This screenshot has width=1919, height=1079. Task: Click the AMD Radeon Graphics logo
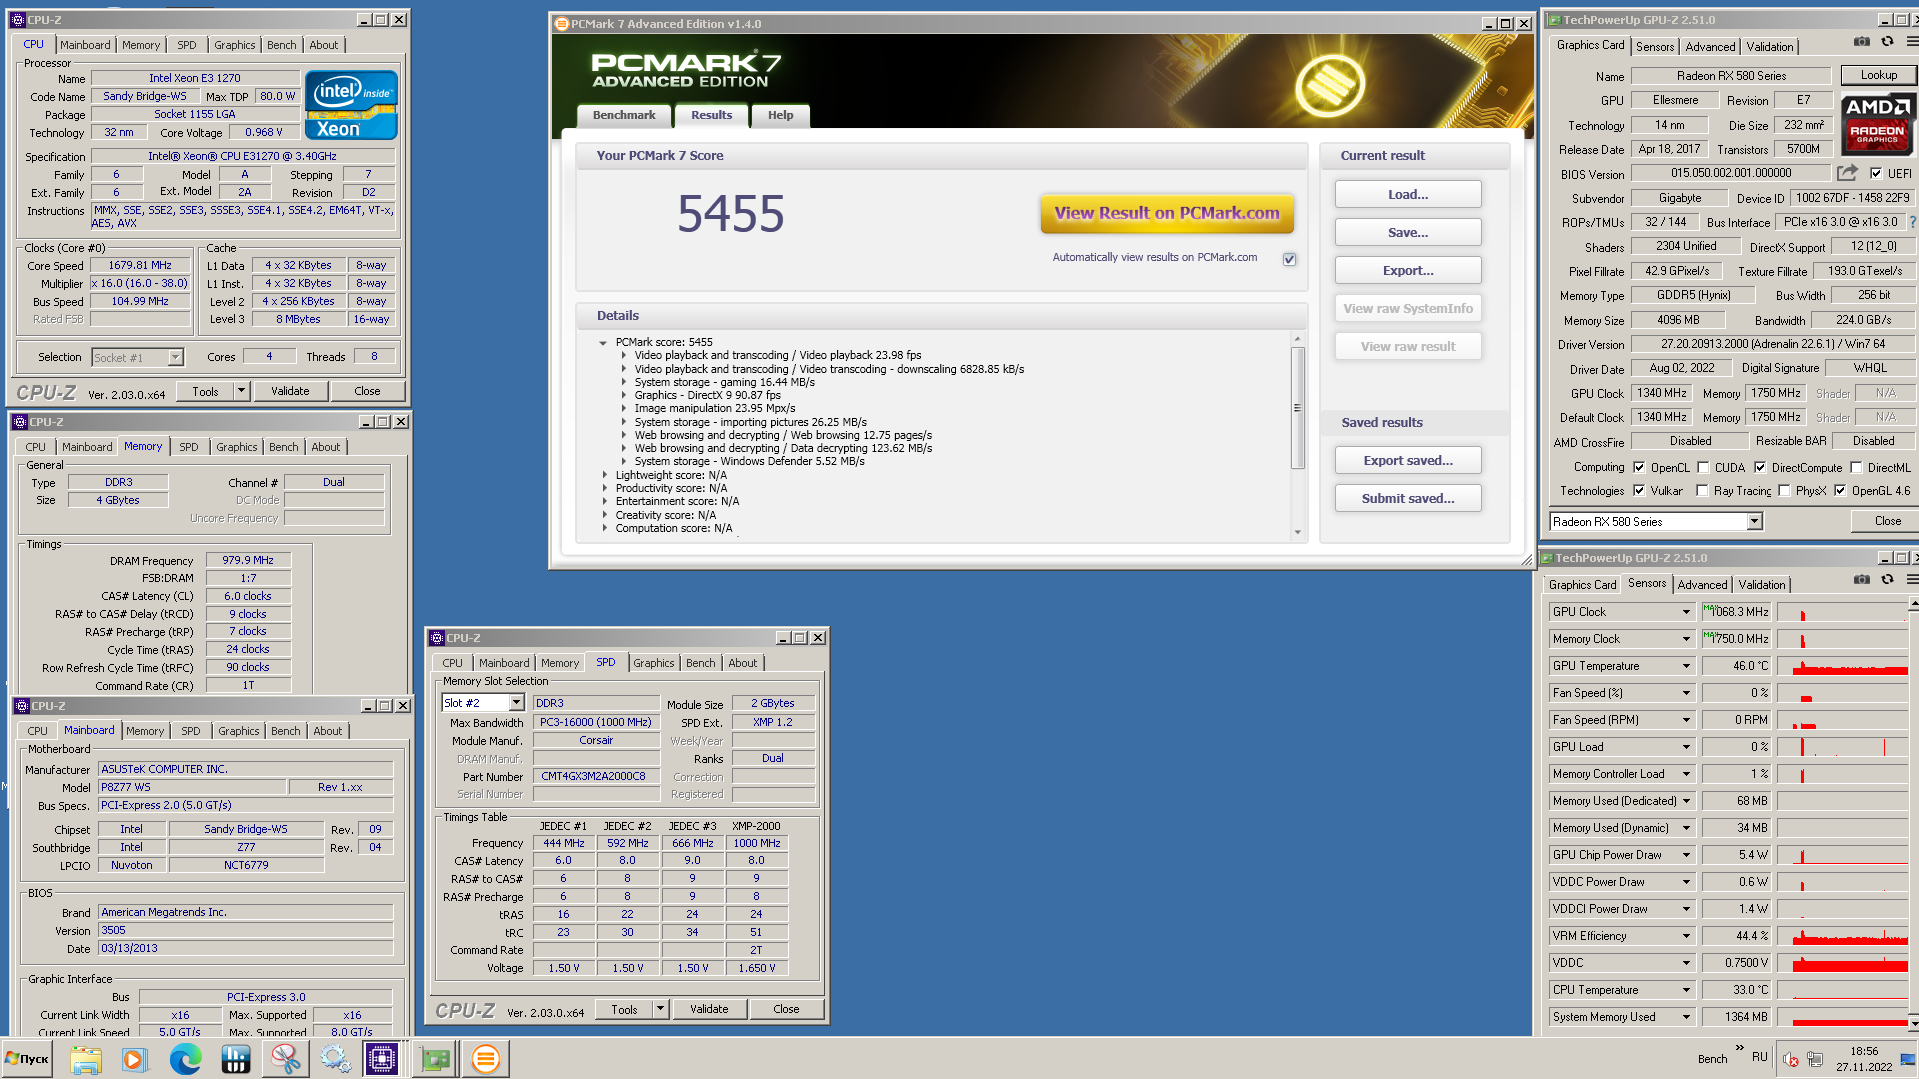[x=1877, y=124]
